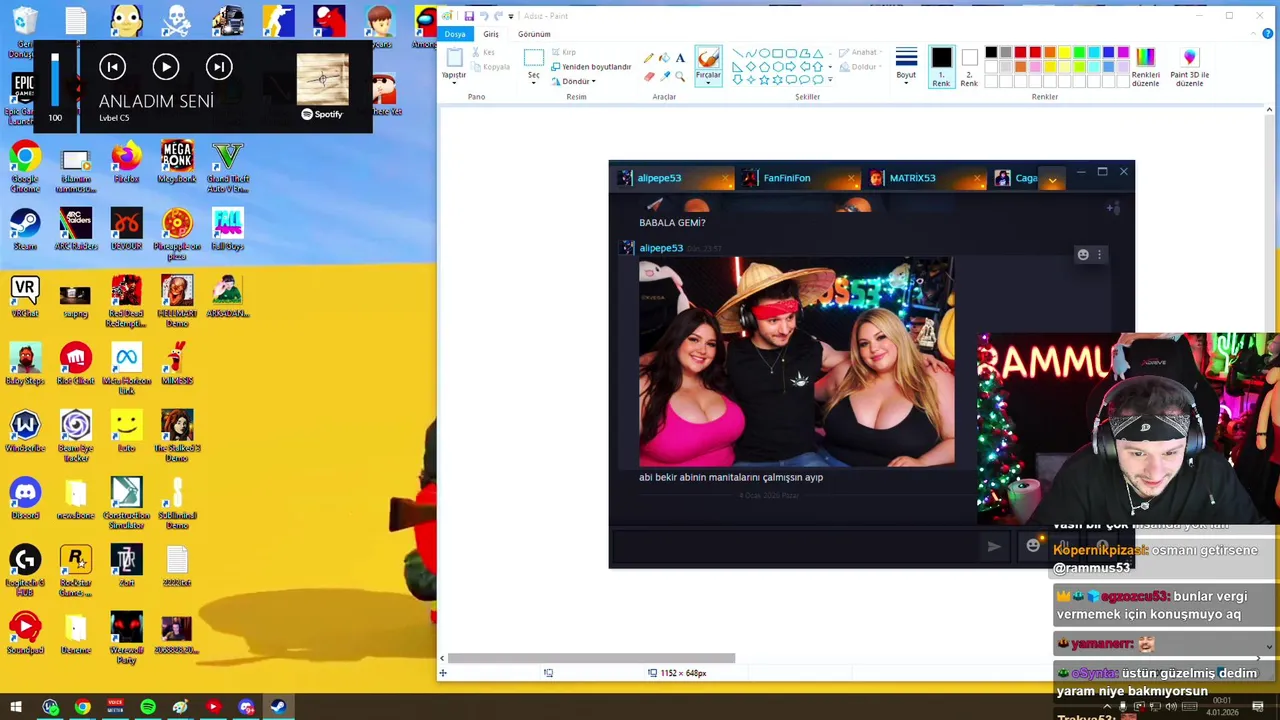Open Customize Quick Access Toolbar dropdown
The height and width of the screenshot is (720, 1280).
[x=511, y=16]
